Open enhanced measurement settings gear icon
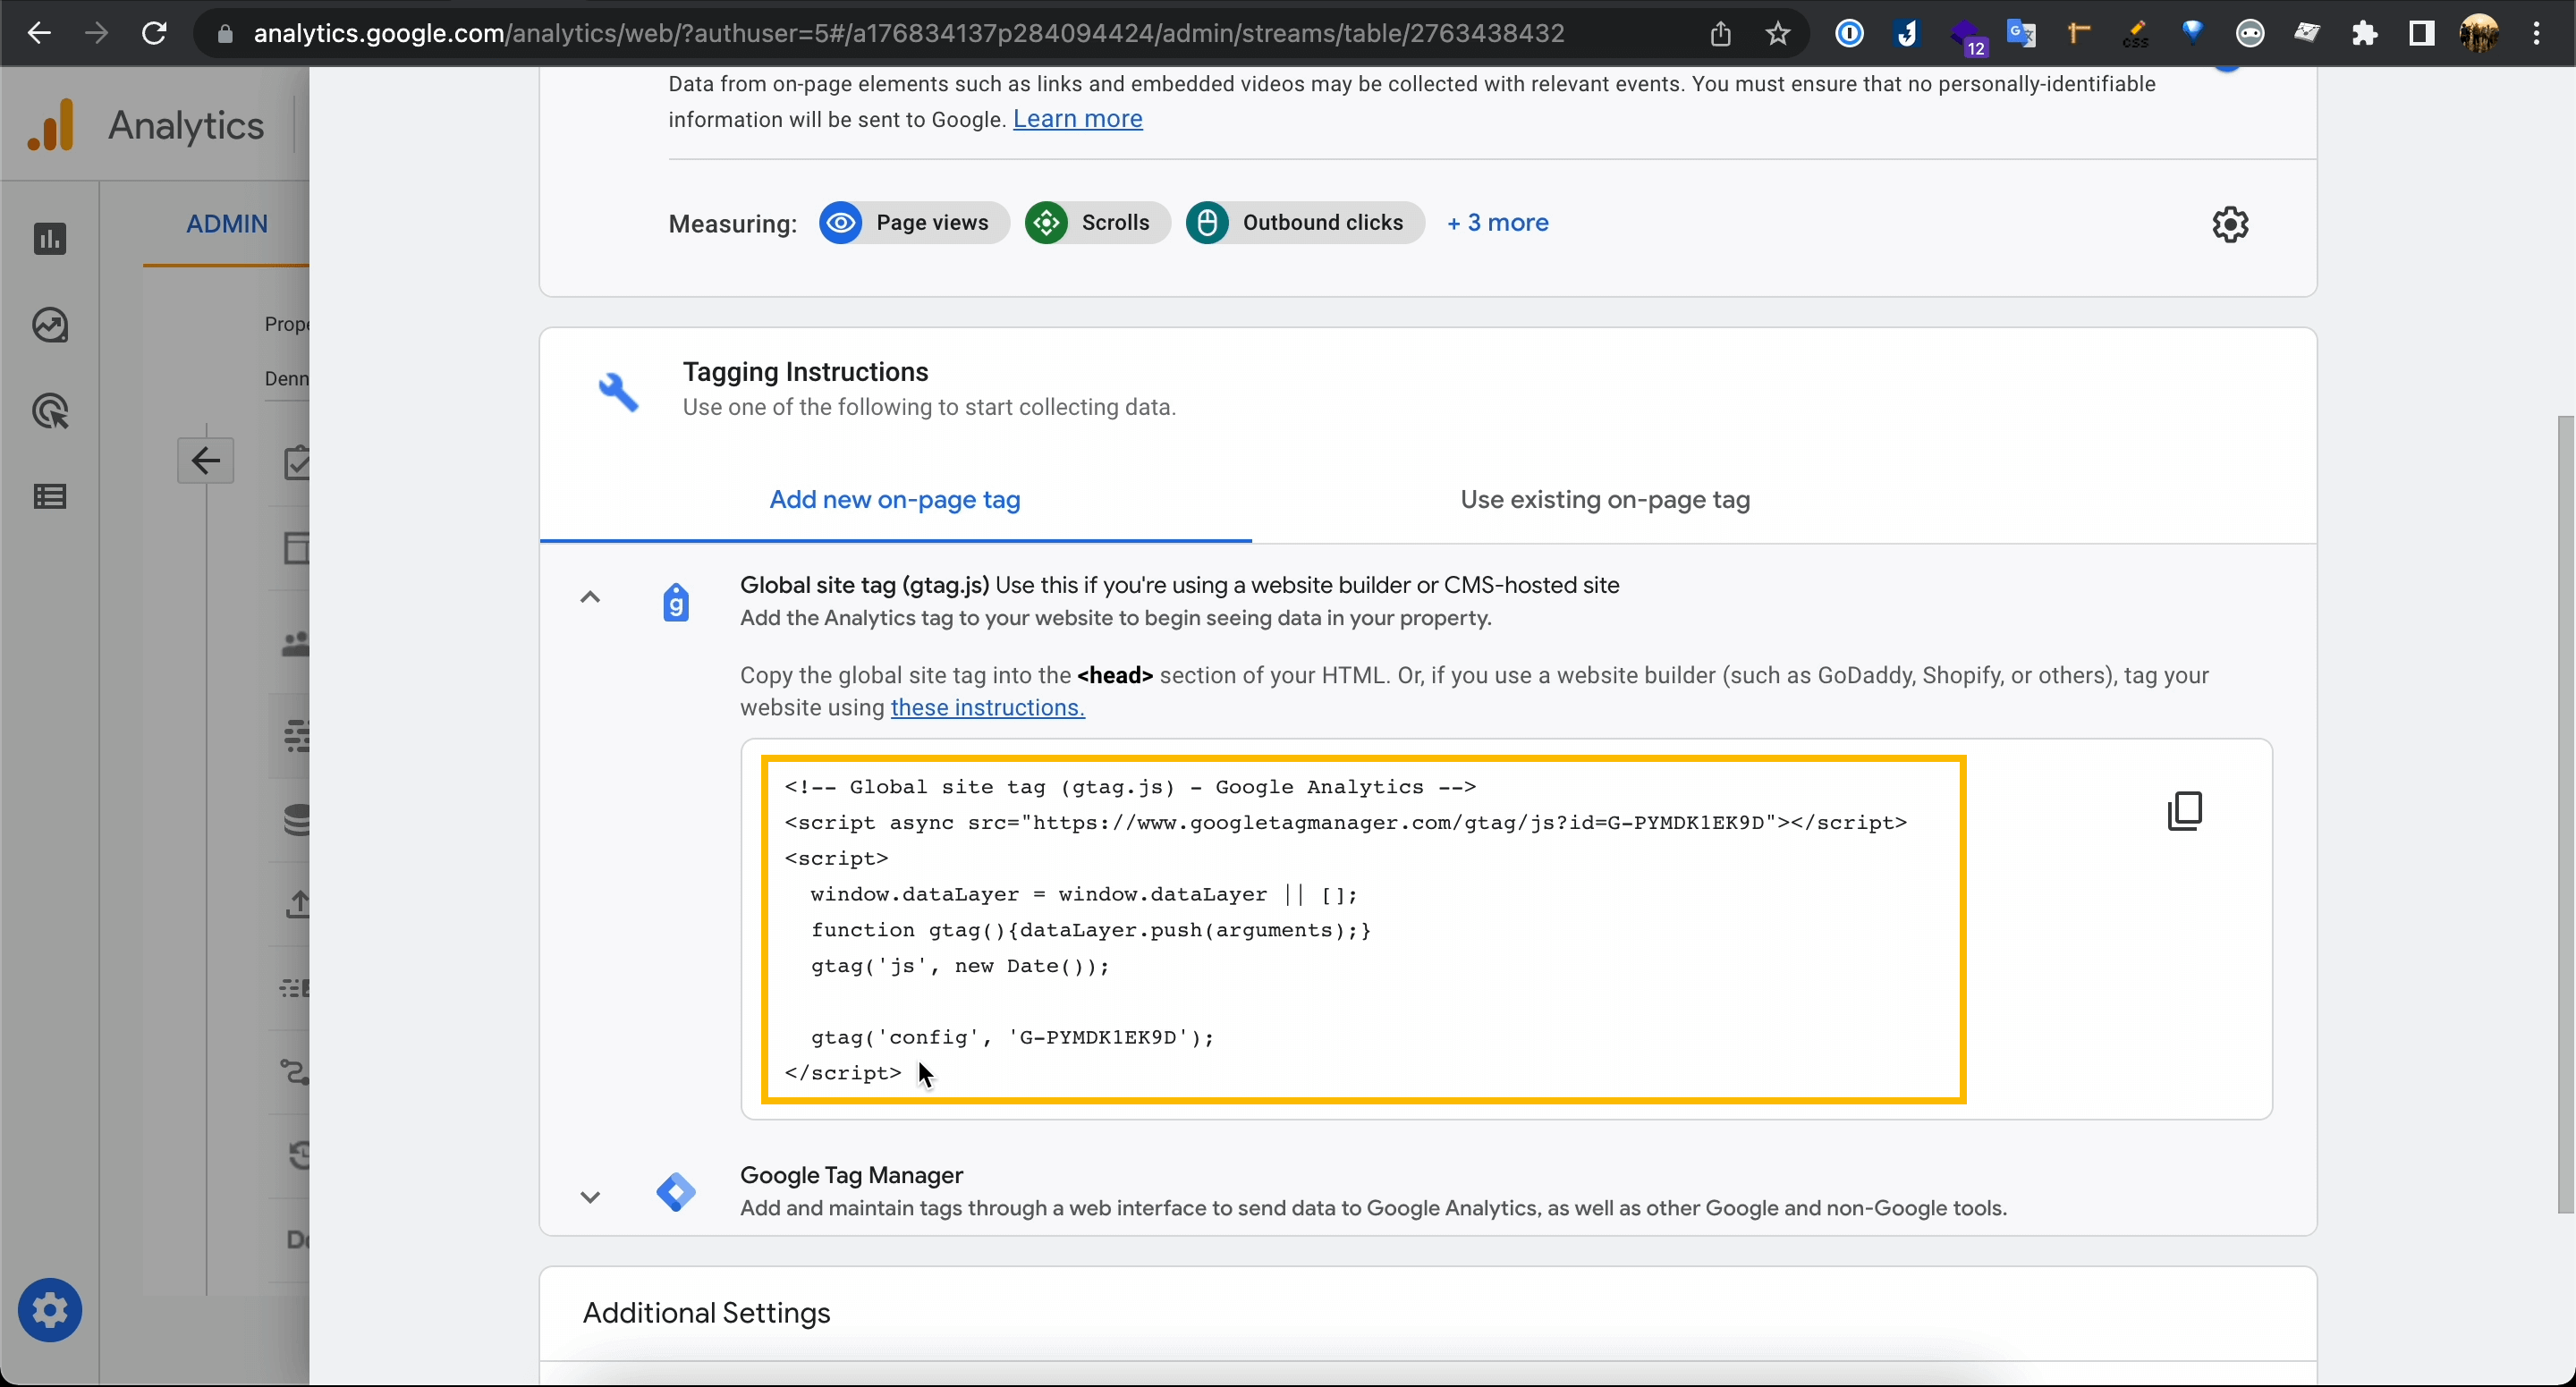The width and height of the screenshot is (2576, 1387). click(2230, 224)
